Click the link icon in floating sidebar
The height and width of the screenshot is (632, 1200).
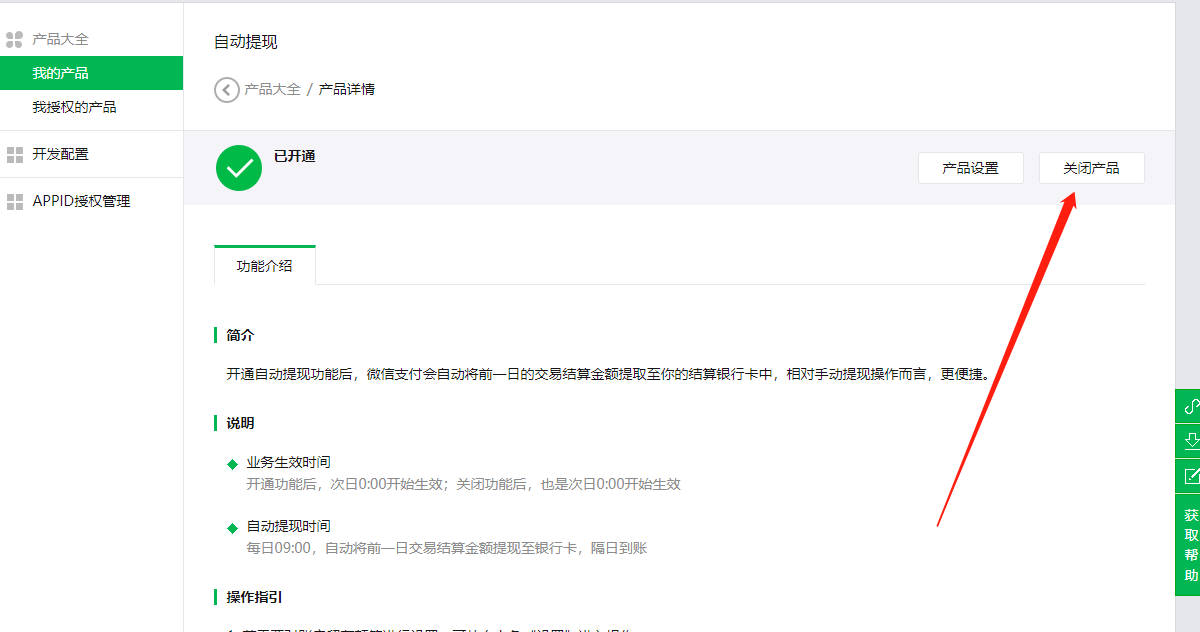click(x=1190, y=407)
